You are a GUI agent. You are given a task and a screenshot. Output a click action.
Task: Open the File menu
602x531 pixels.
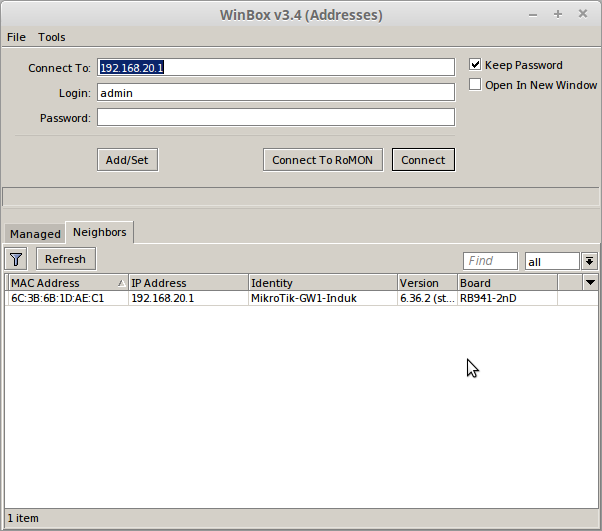pos(16,37)
